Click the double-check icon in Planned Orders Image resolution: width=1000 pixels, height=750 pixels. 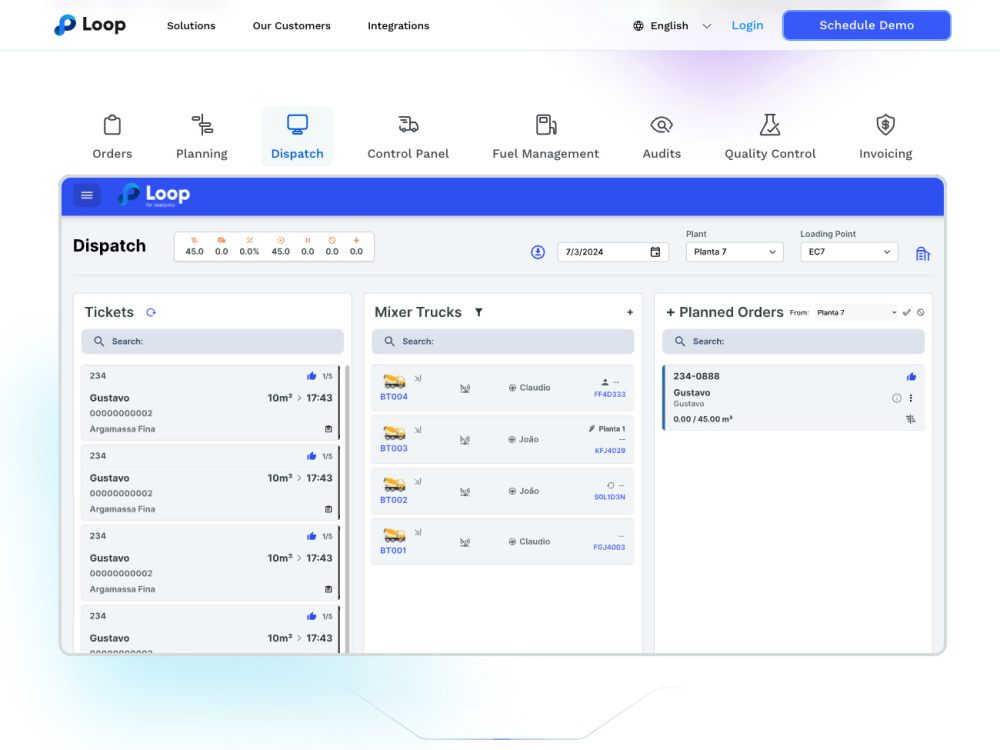pos(906,312)
